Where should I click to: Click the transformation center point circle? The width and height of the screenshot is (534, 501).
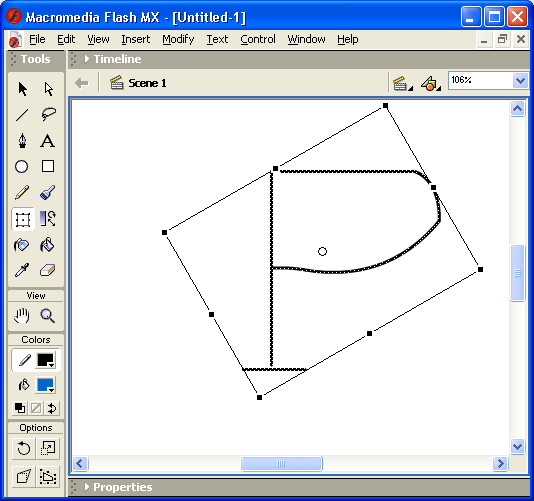pyautogui.click(x=322, y=251)
